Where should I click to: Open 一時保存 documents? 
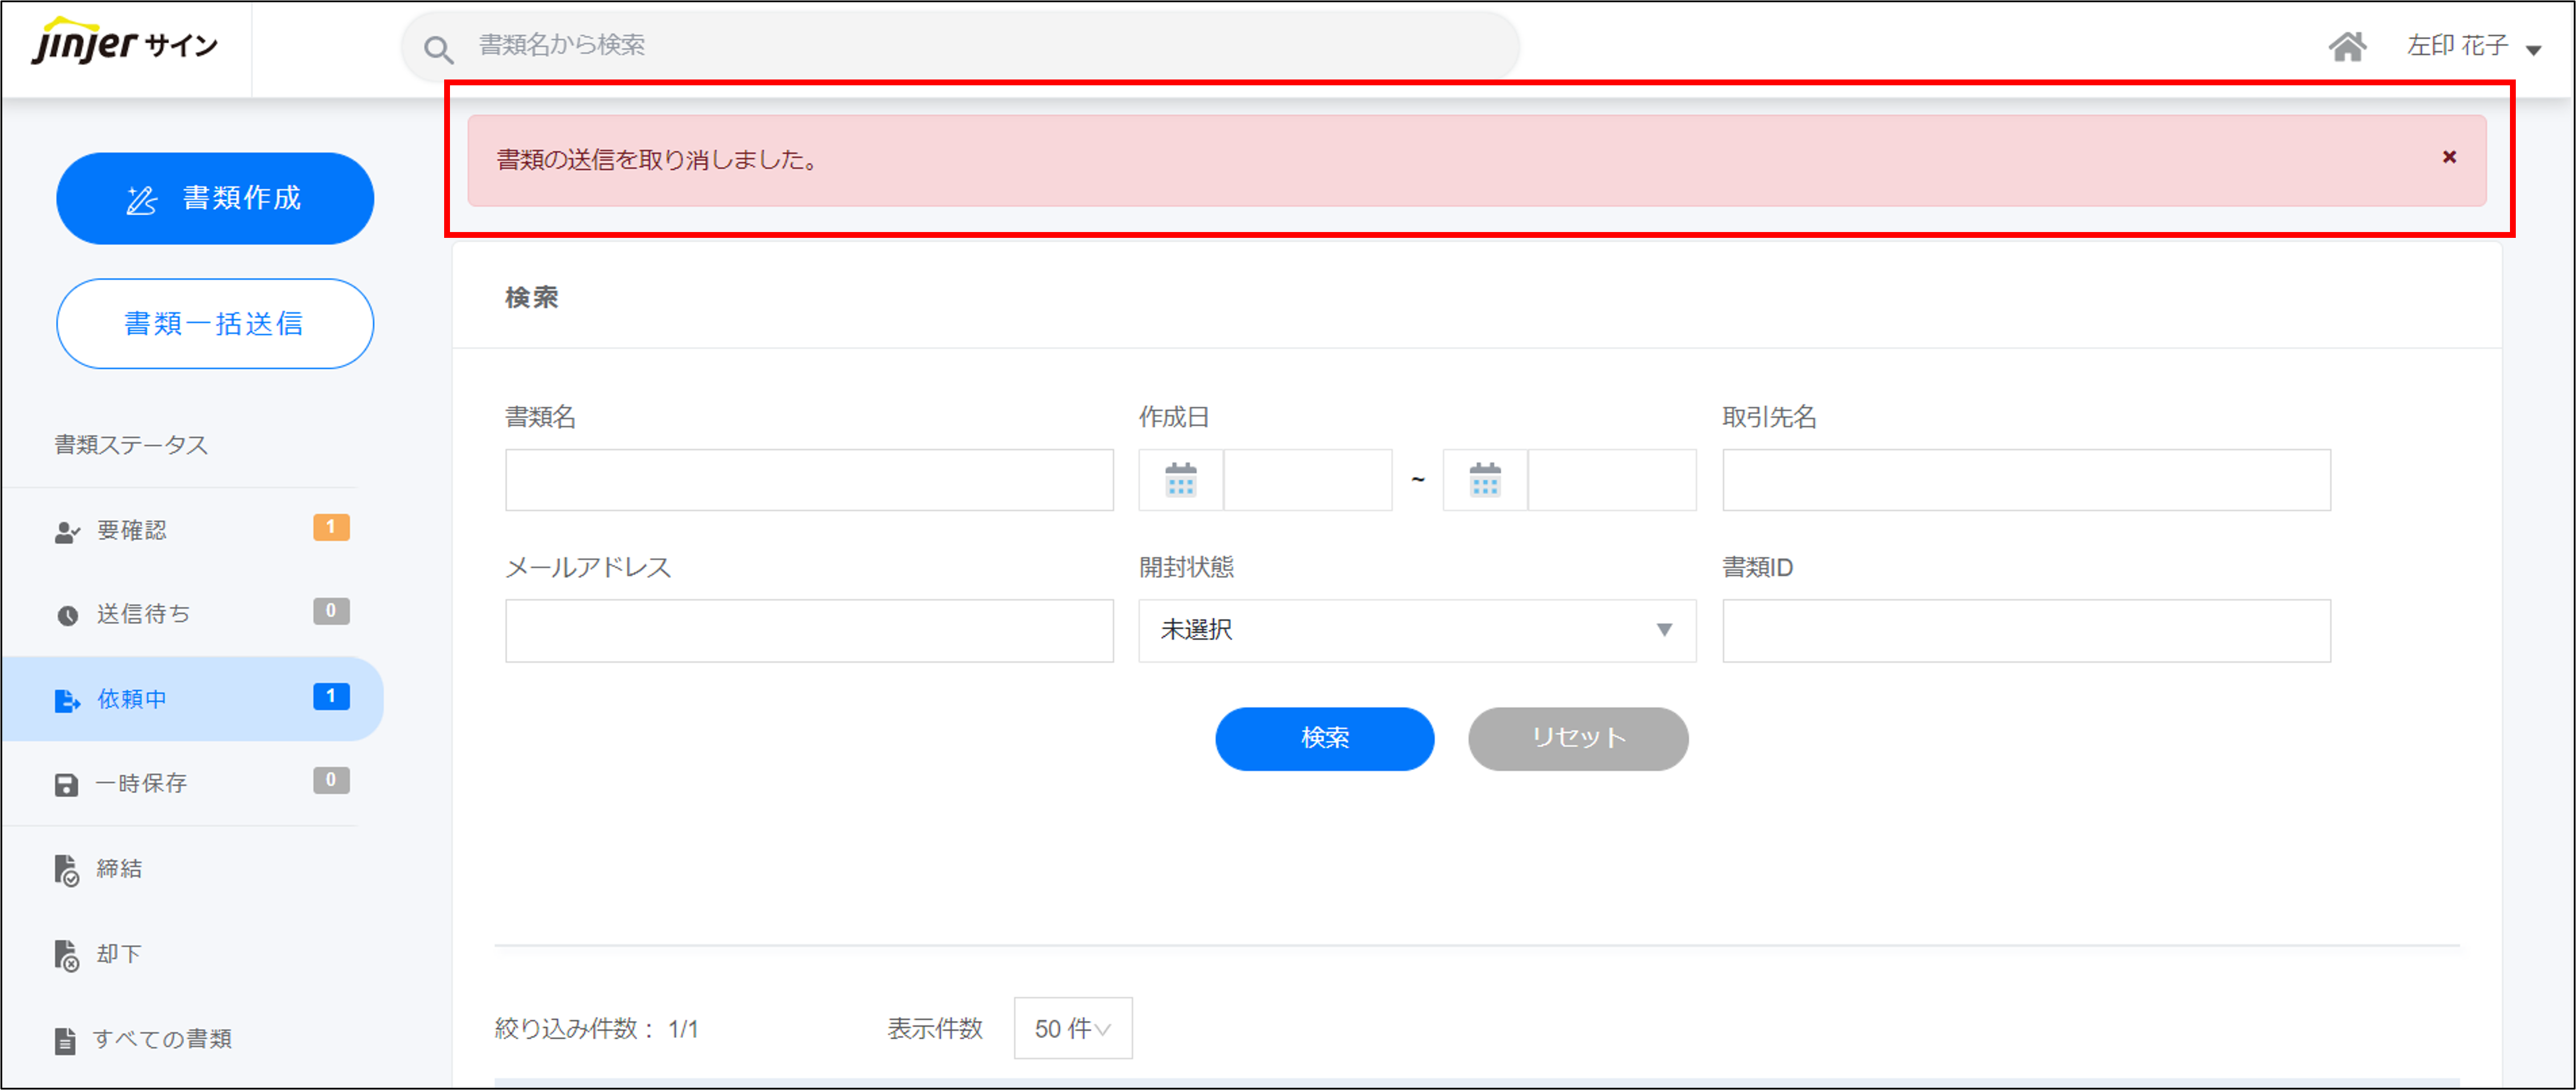(x=141, y=783)
